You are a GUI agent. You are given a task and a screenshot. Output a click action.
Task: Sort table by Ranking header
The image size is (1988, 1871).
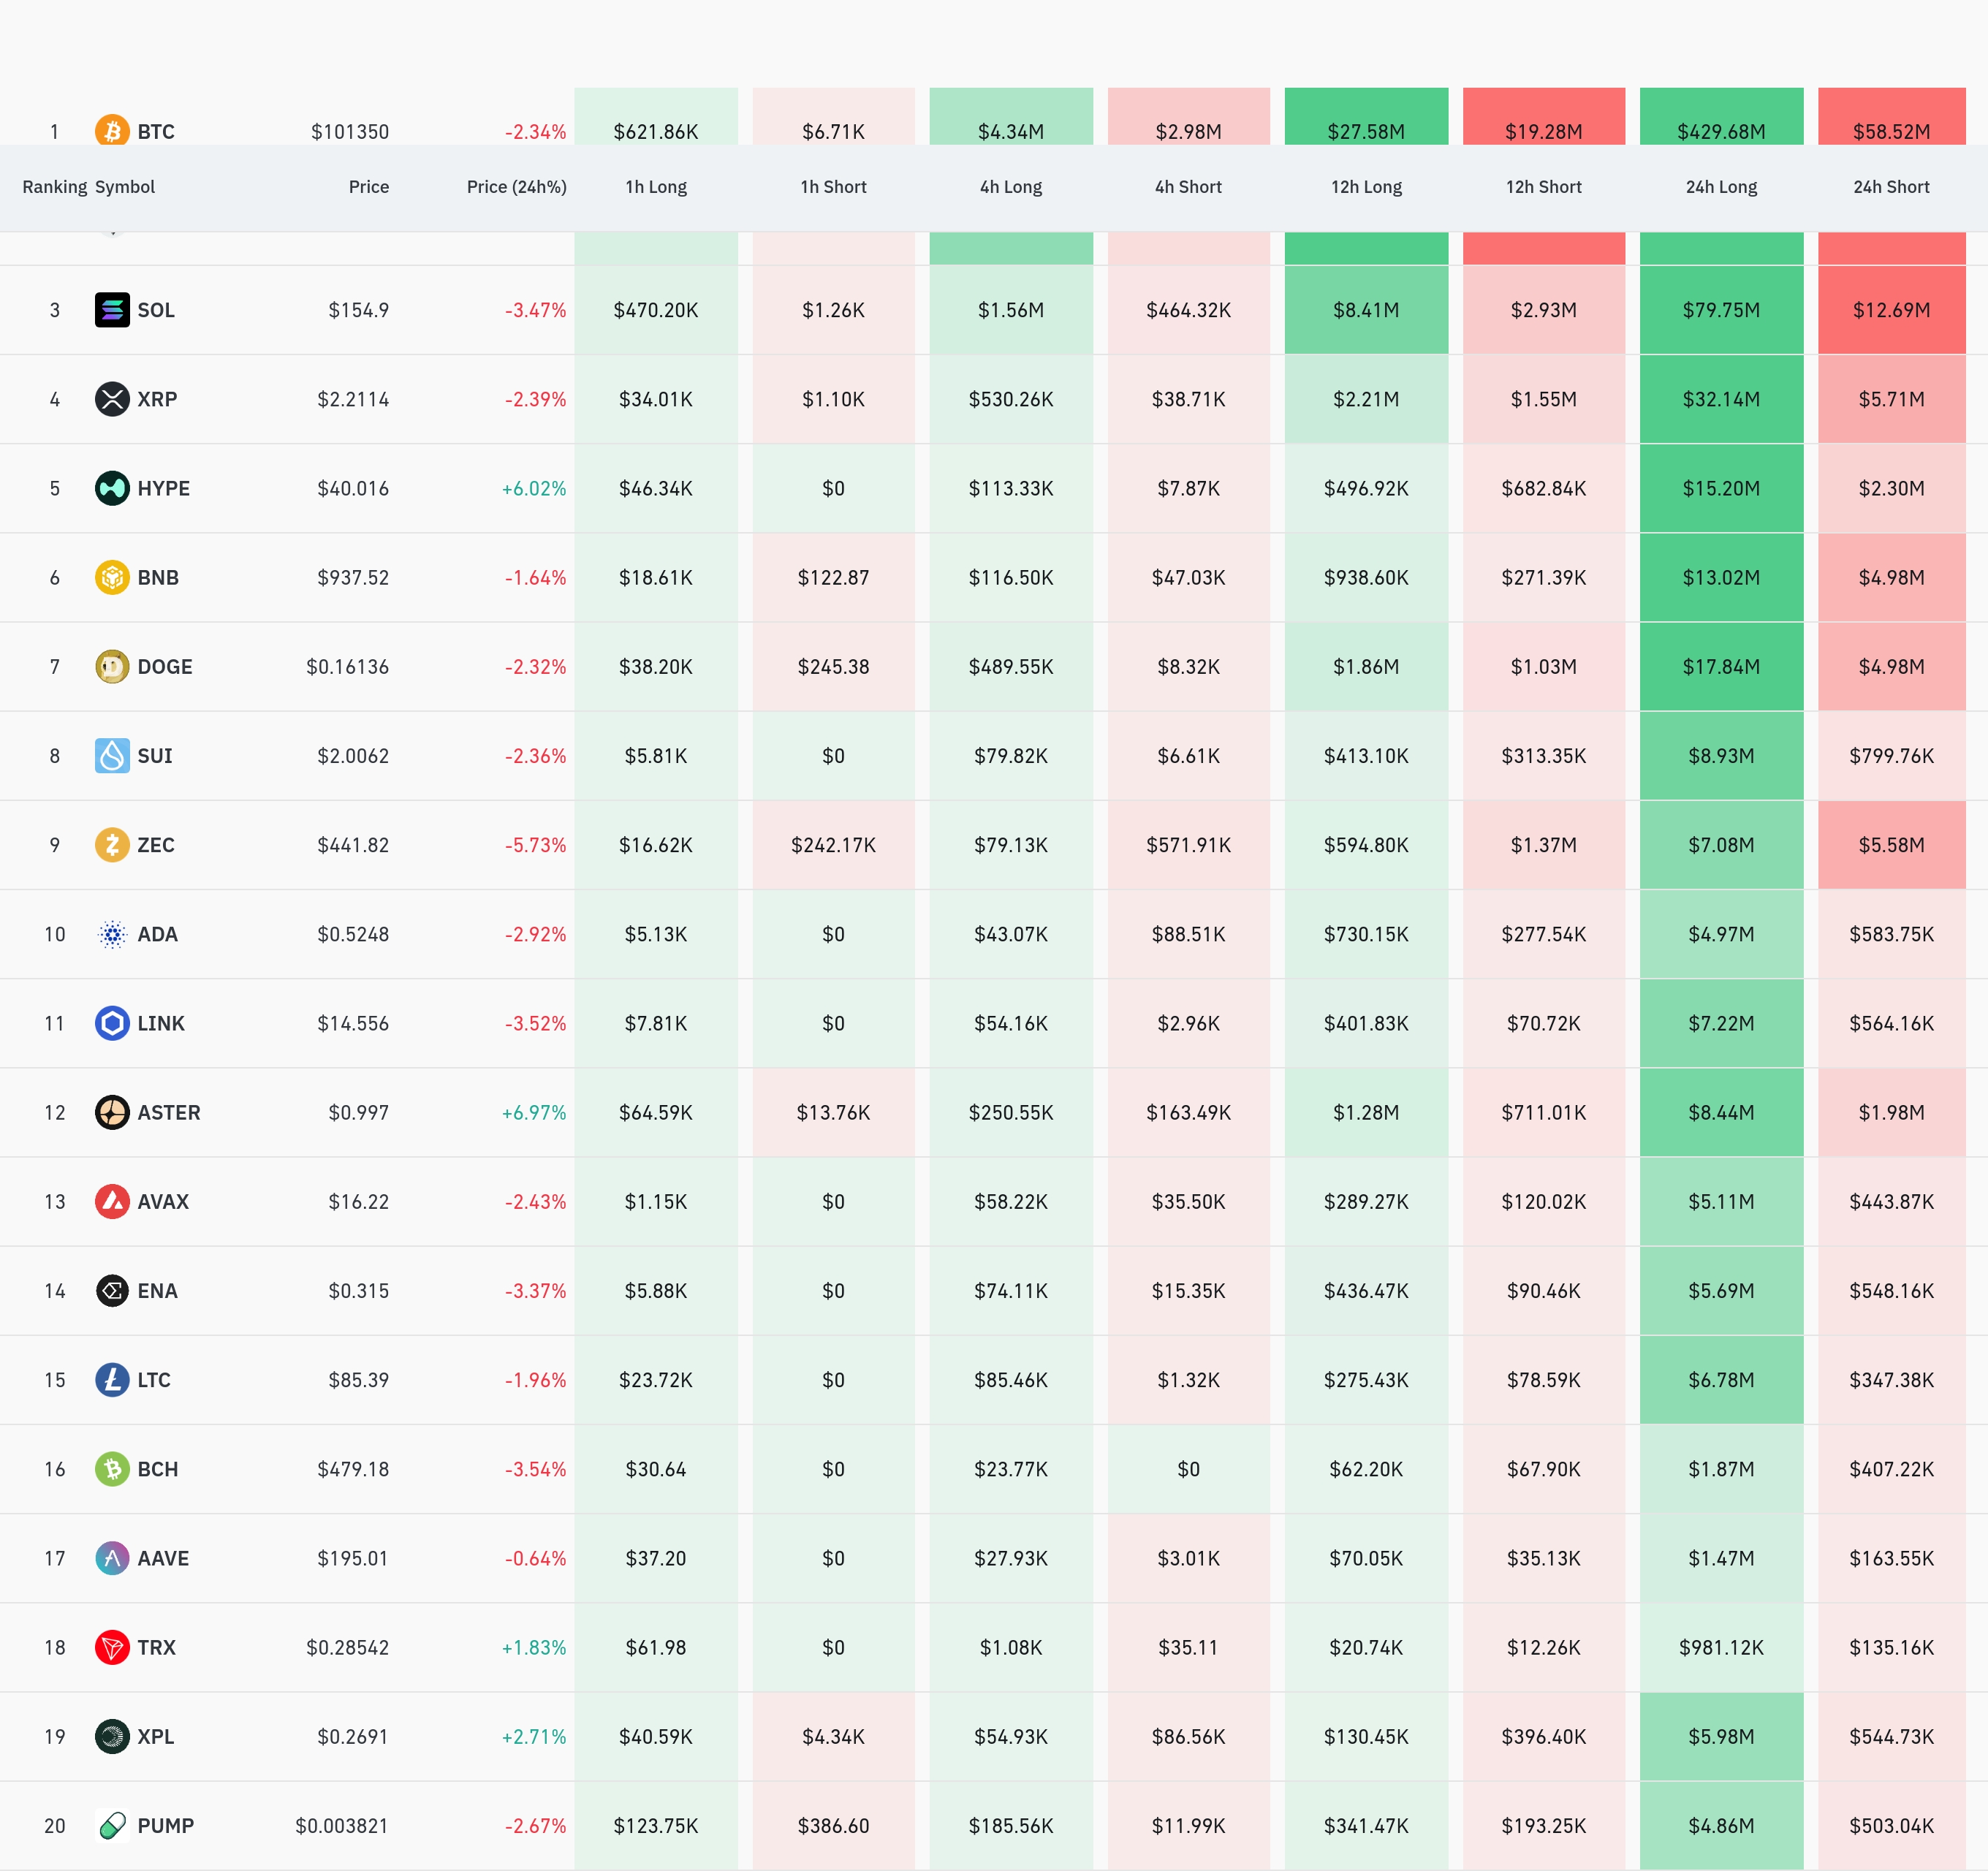[x=54, y=187]
